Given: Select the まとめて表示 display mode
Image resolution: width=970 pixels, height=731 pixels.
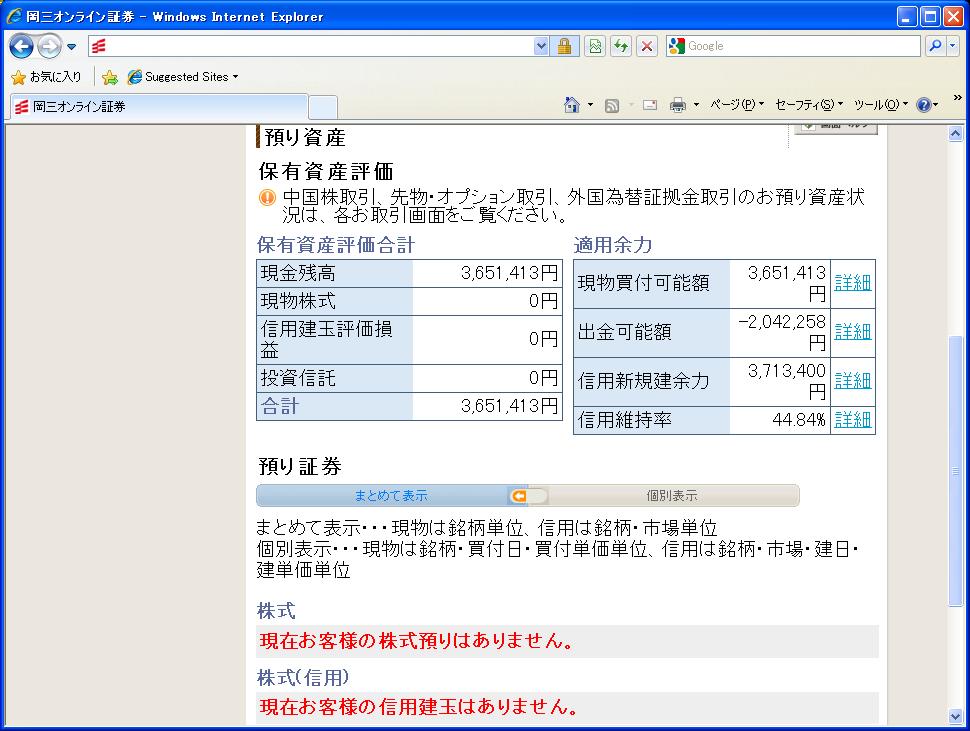Looking at the screenshot, I should [390, 496].
